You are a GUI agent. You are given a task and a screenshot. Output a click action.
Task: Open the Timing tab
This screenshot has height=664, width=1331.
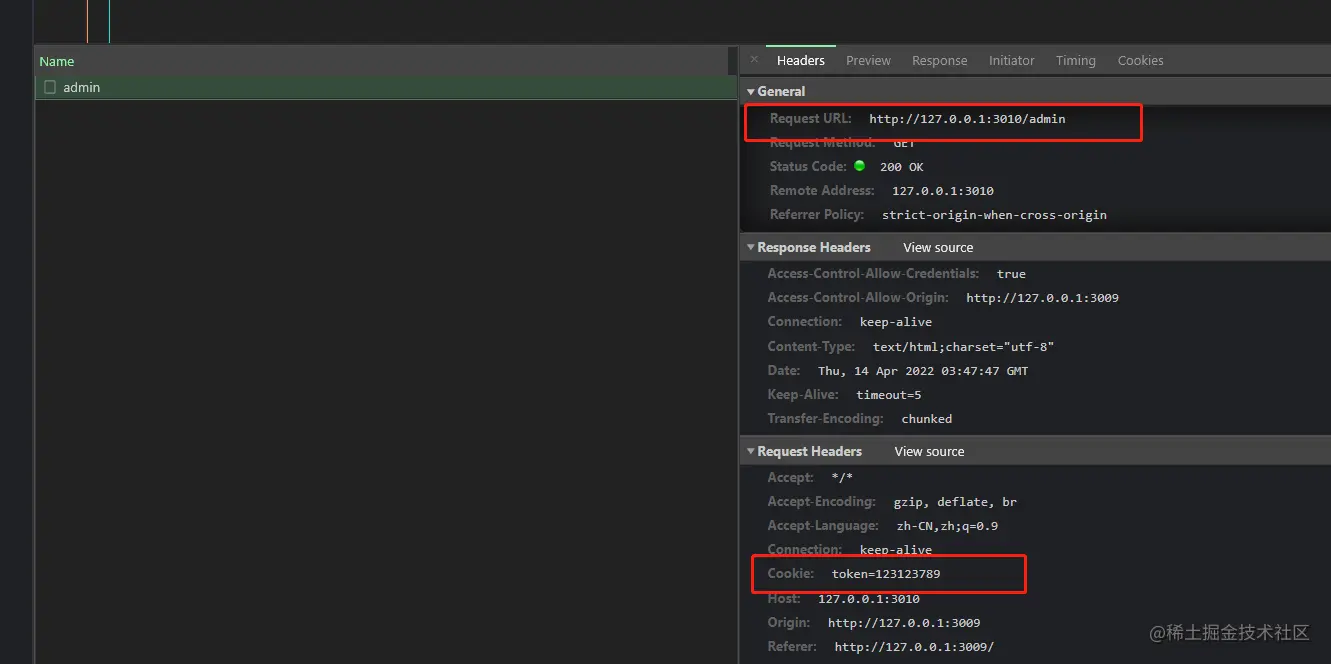coord(1076,60)
